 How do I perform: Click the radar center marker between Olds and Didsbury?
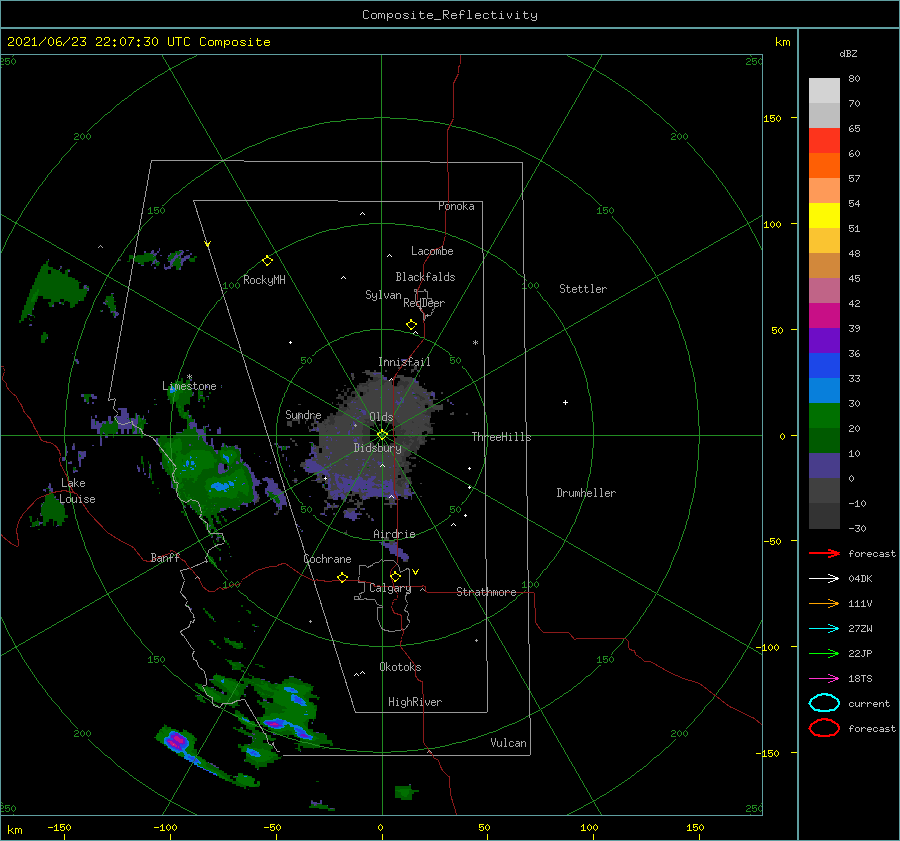tap(382, 435)
